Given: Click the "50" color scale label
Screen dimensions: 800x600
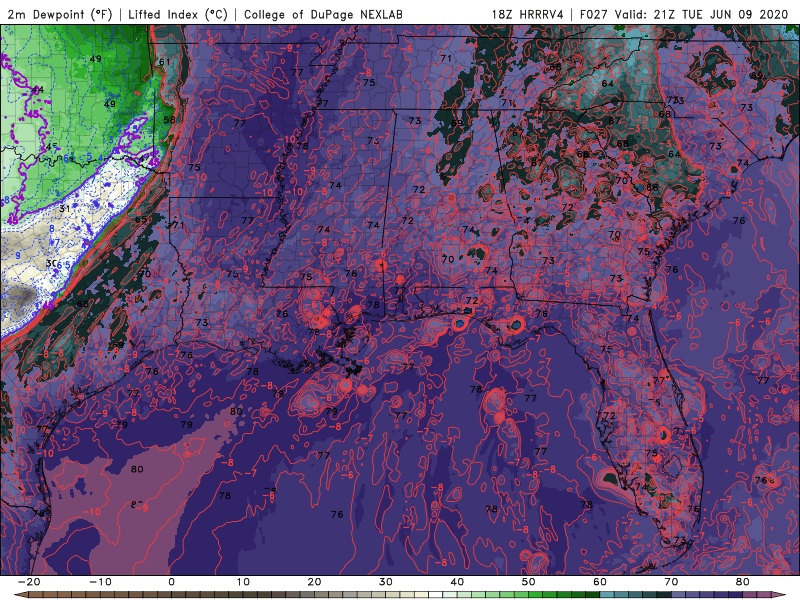Looking at the screenshot, I should [529, 582].
